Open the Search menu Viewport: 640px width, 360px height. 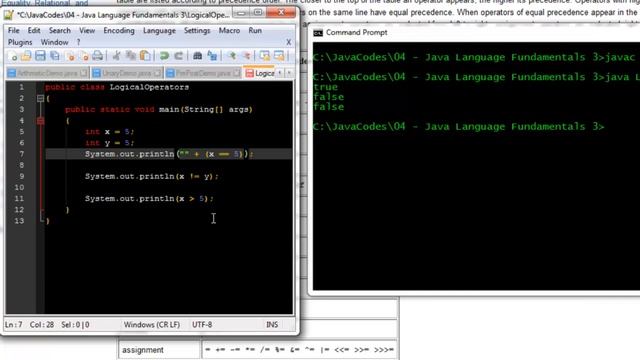click(60, 31)
